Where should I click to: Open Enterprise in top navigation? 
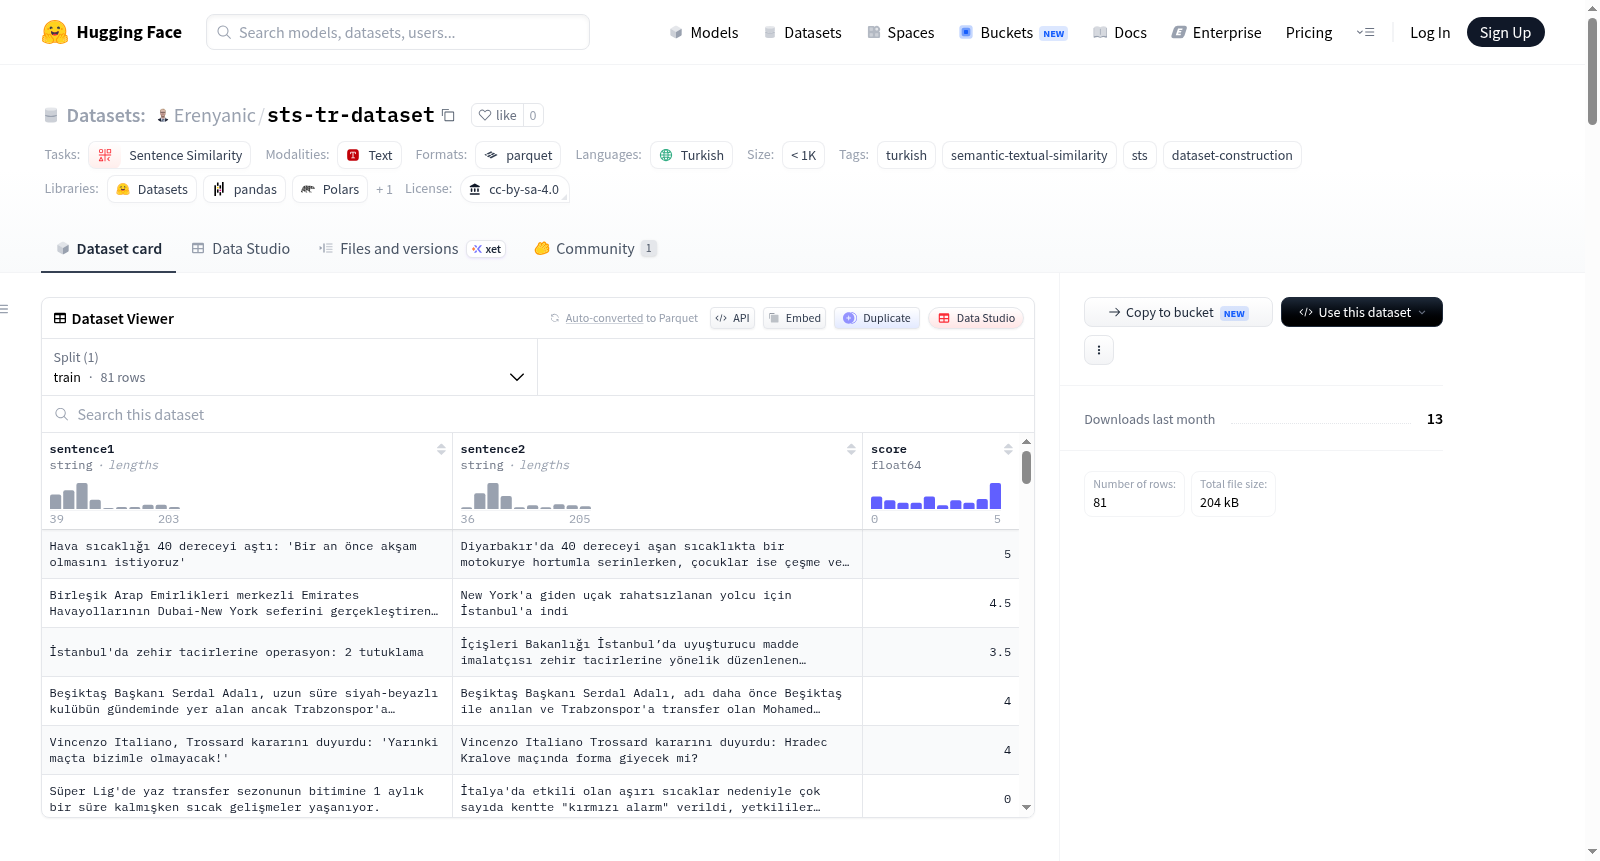tap(1216, 32)
